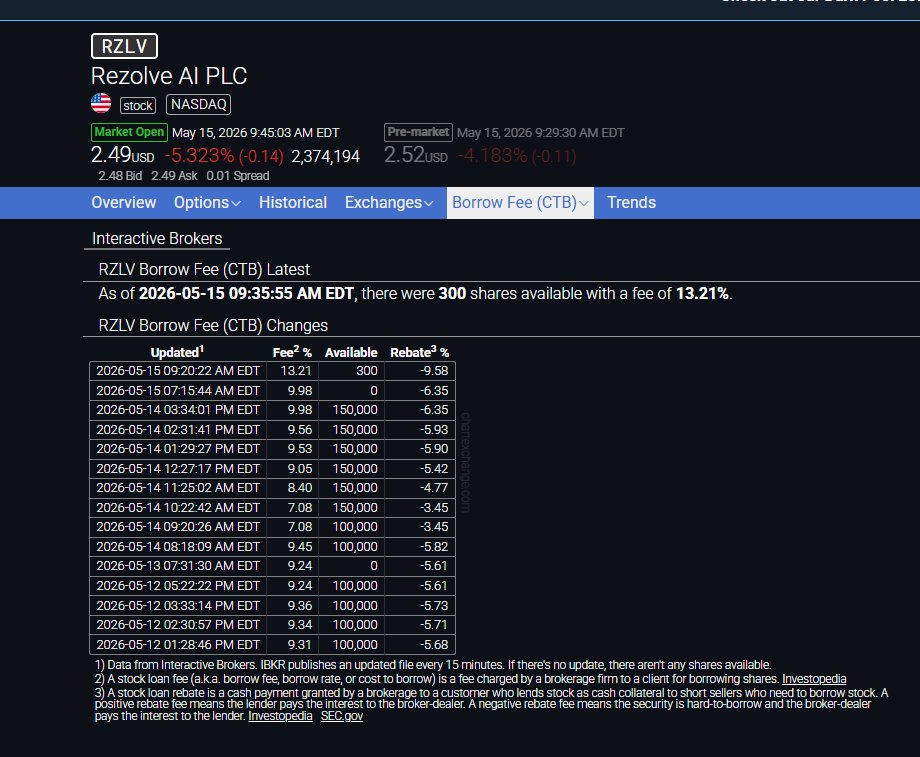The height and width of the screenshot is (757, 920).
Task: Click the 2026-05-14 03:34:01 PM EDT timestamp
Action: click(x=178, y=410)
